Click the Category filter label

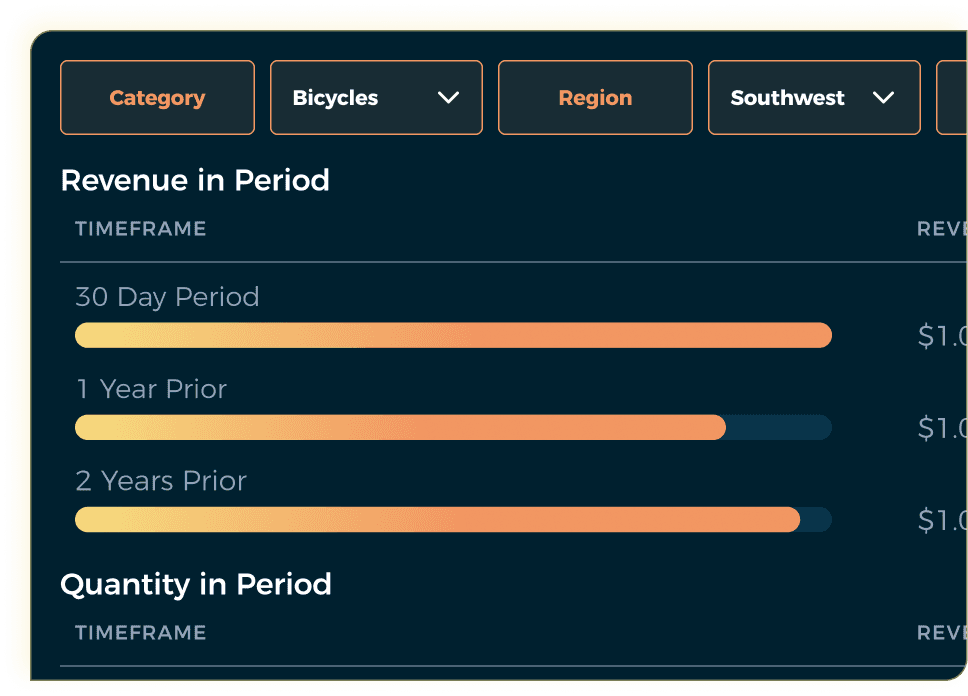point(157,97)
